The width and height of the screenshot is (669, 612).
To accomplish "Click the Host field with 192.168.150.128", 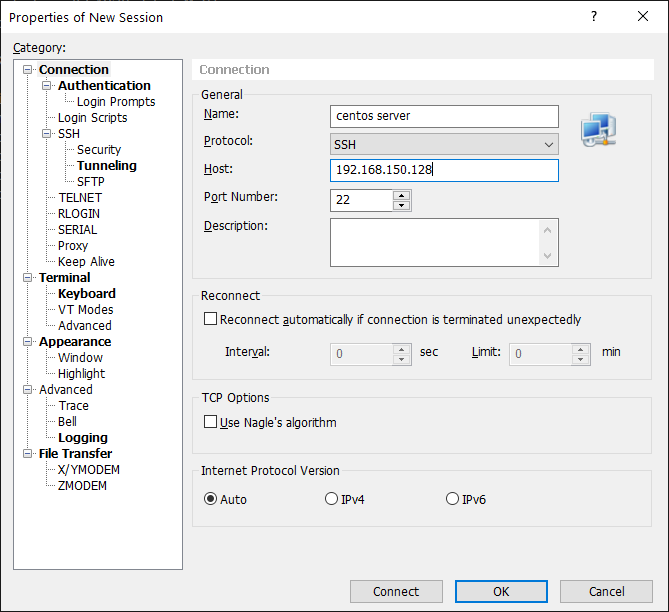I will pos(444,170).
